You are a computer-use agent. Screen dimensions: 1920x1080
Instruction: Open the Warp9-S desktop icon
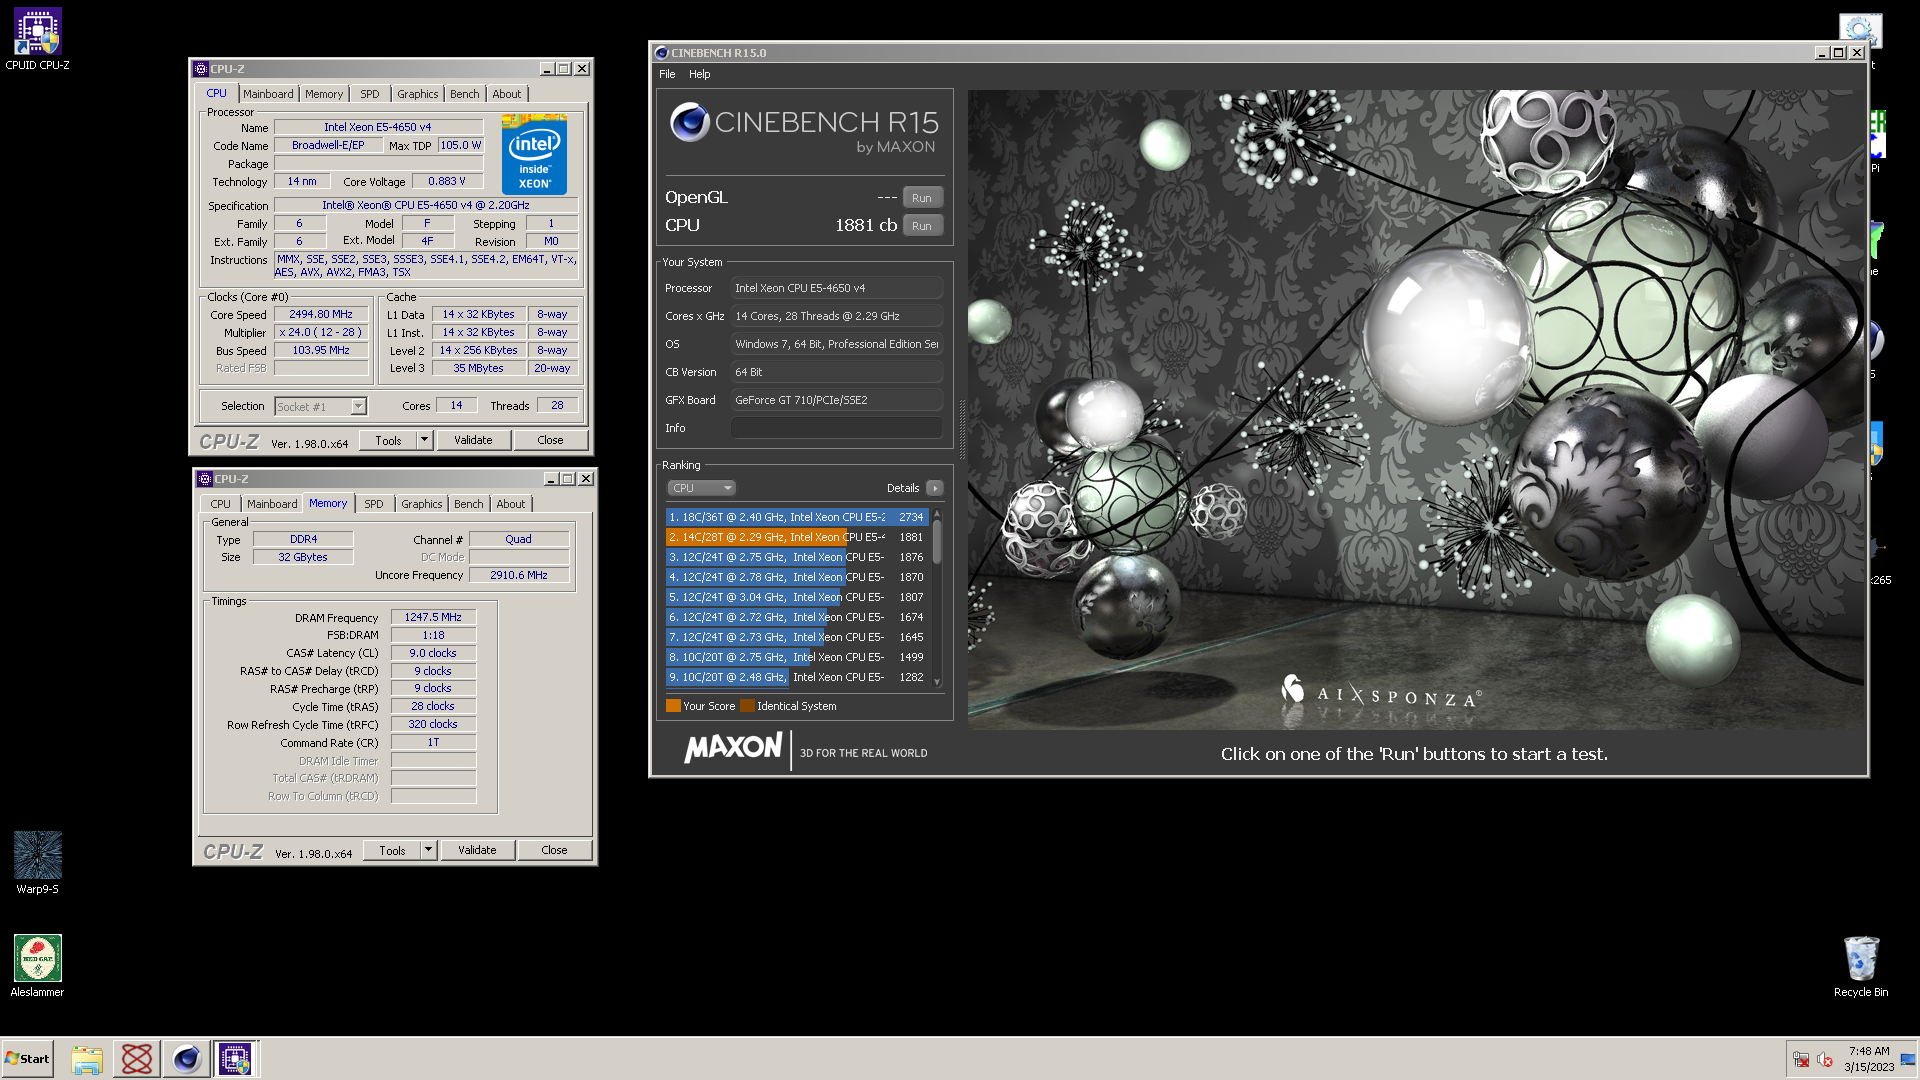[x=37, y=862]
